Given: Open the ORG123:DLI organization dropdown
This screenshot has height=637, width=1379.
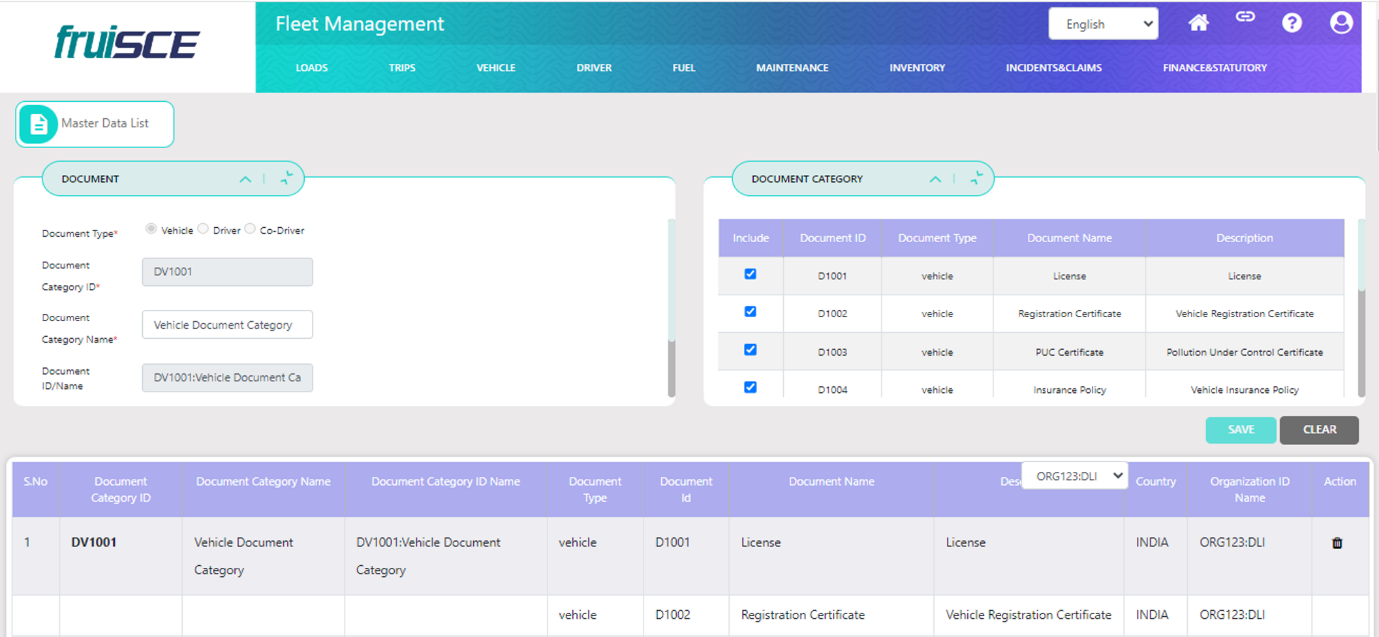Looking at the screenshot, I should (1074, 476).
